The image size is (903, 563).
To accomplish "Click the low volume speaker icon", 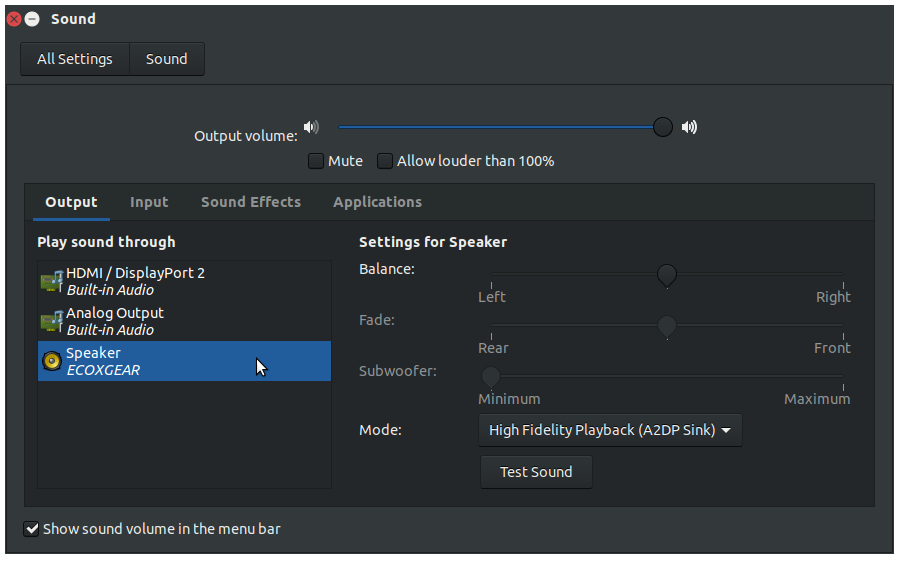I will click(x=311, y=127).
